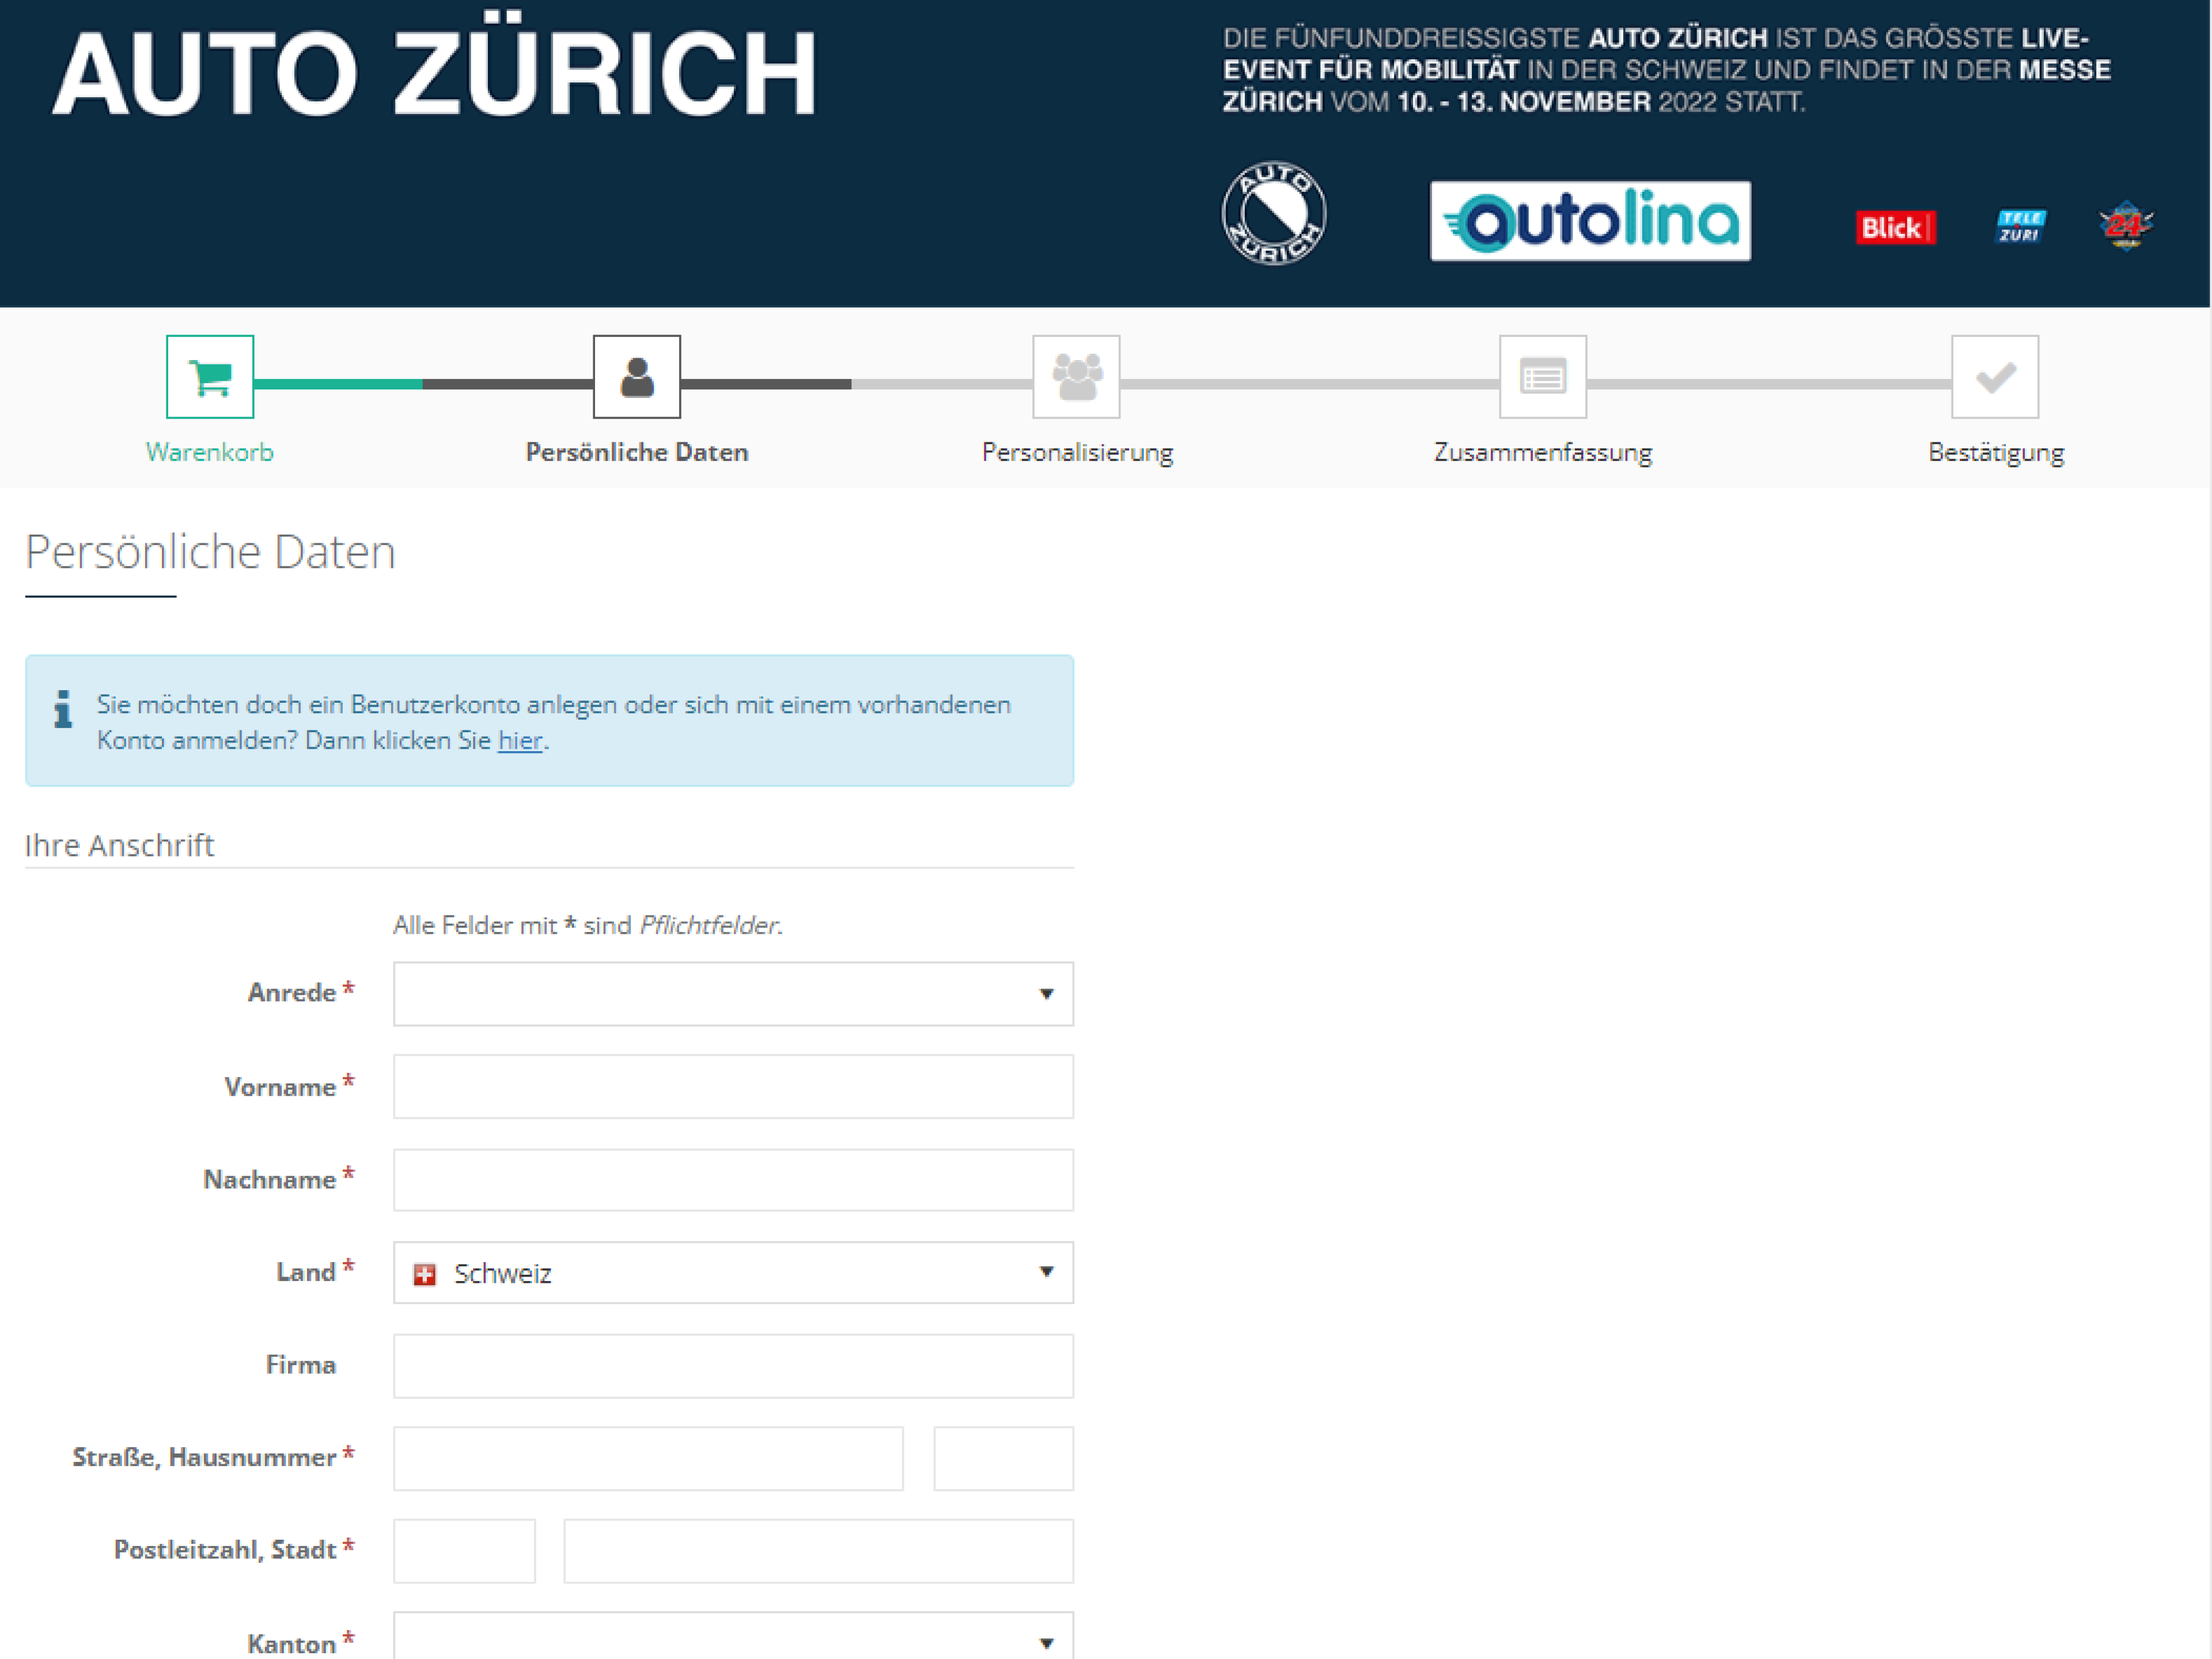Click the Hausnummer small input box
The height and width of the screenshot is (1659, 2212).
[x=1004, y=1459]
